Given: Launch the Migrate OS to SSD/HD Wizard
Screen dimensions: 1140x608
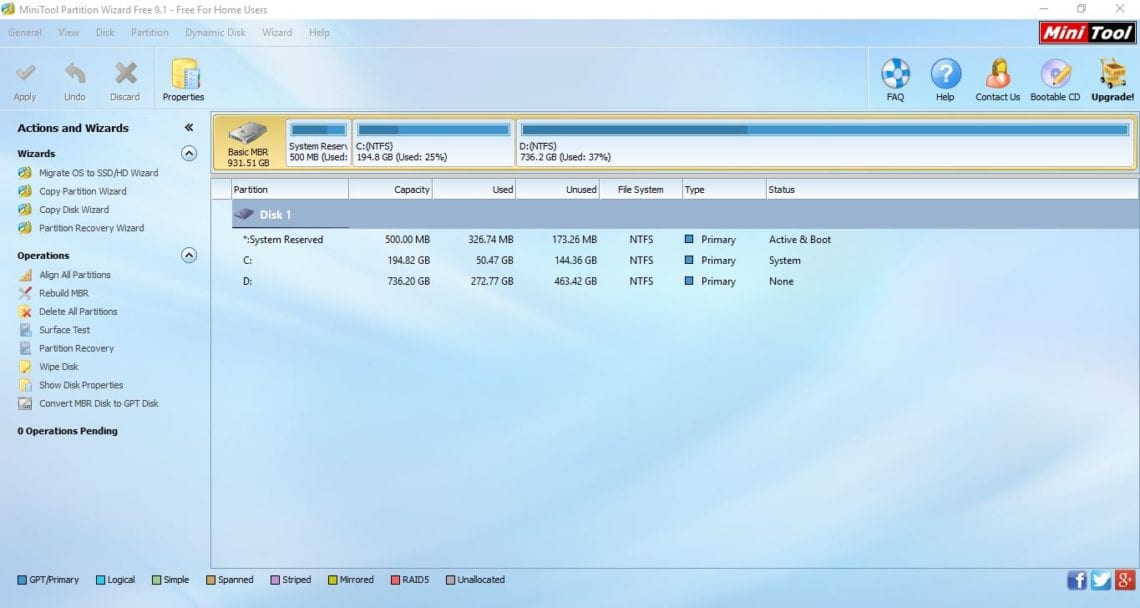Looking at the screenshot, I should coord(89,172).
